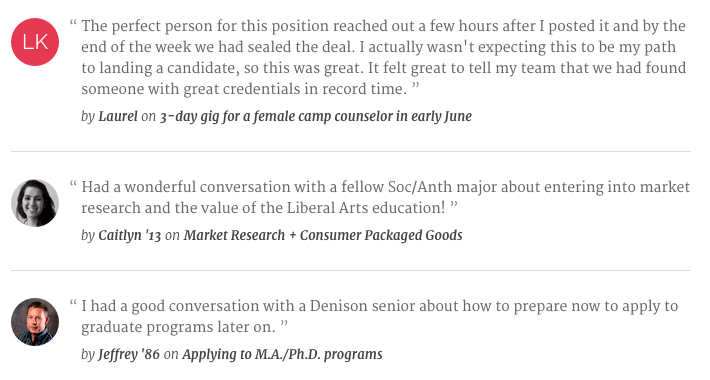710x380 pixels.
Task: Select Jeffrey's Denison senior testimonial text
Action: 379,317
